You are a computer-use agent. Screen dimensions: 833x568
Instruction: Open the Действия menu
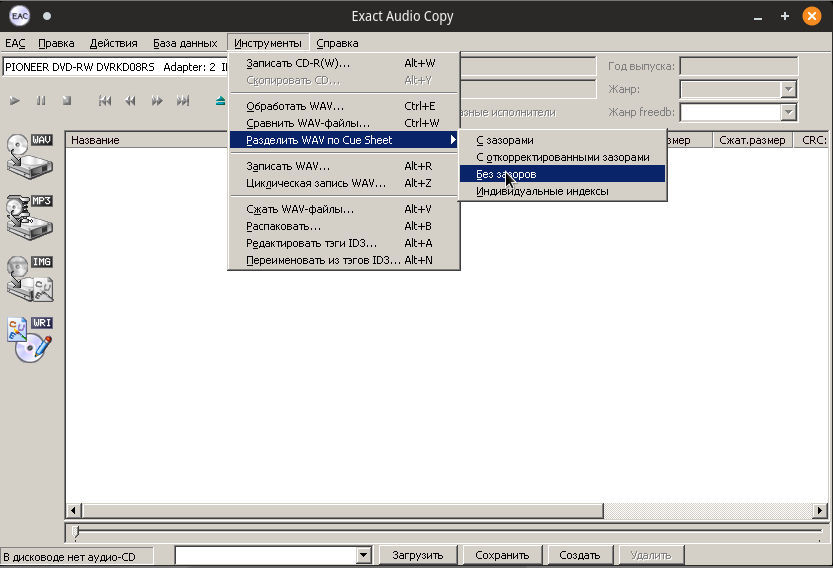pos(114,43)
